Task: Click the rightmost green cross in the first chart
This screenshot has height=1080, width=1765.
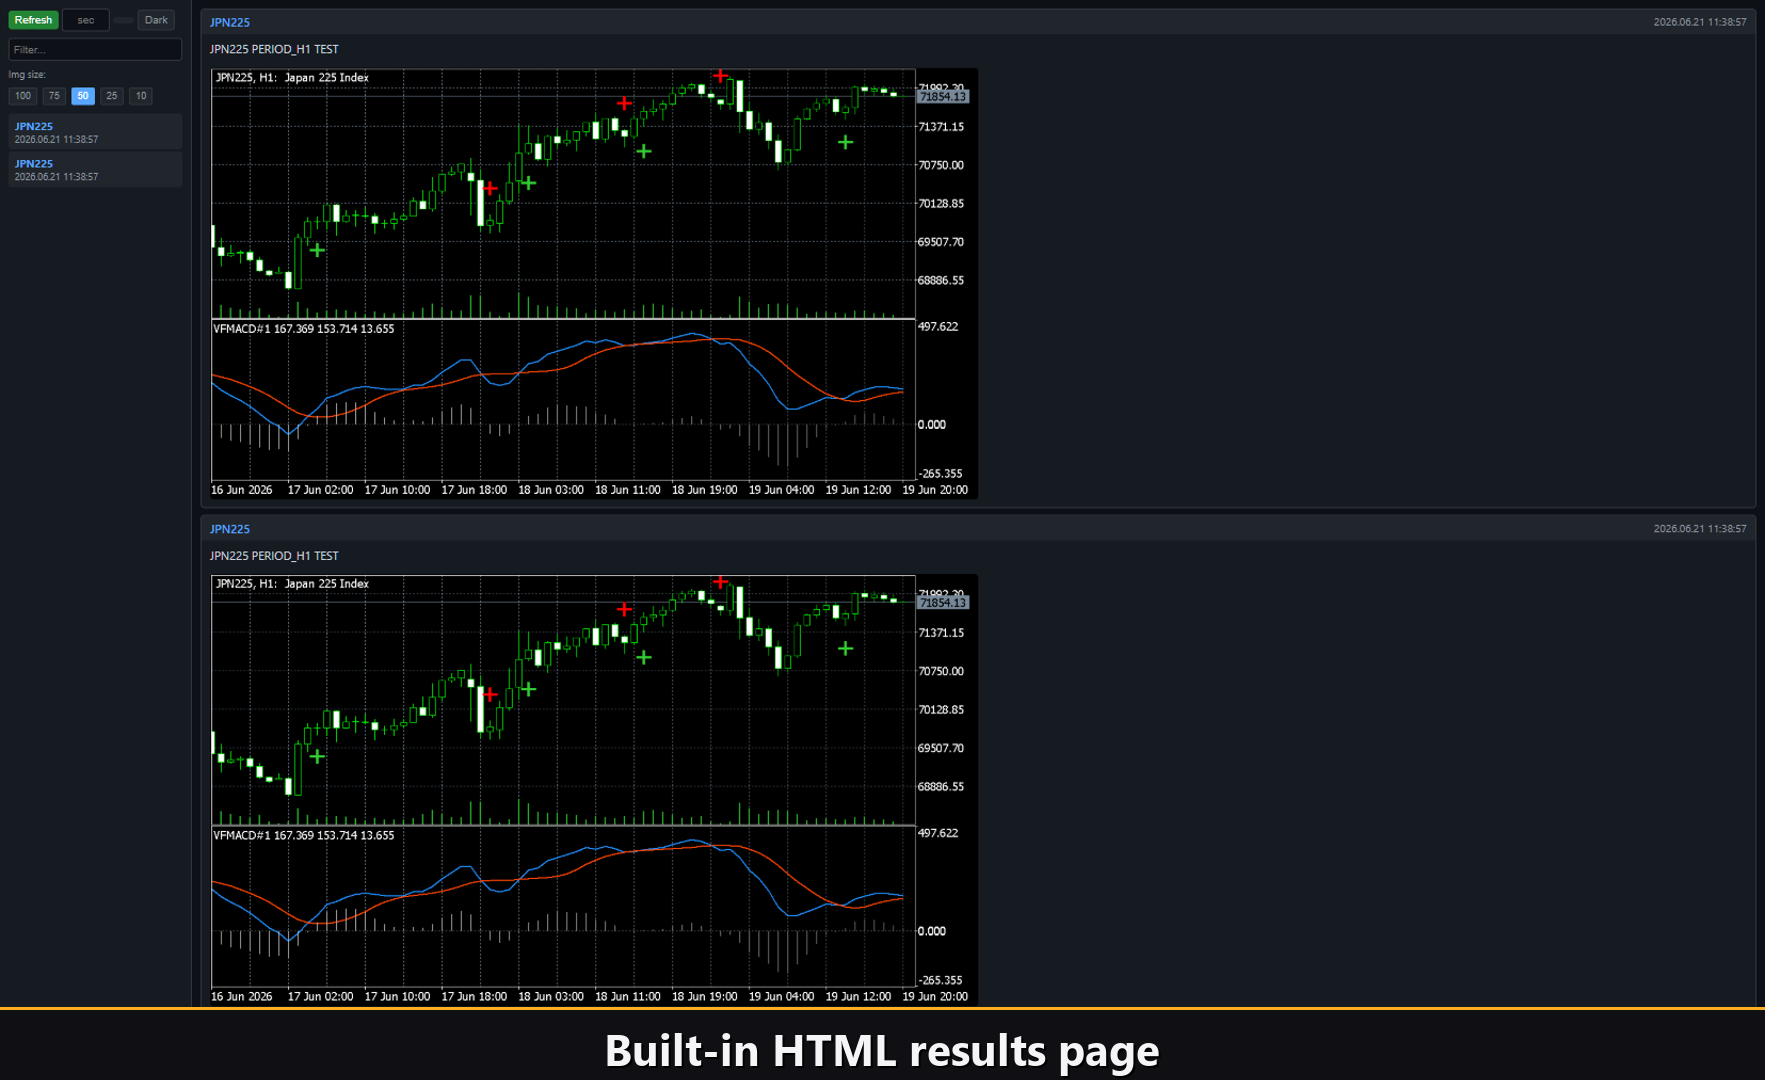Action: (x=846, y=143)
